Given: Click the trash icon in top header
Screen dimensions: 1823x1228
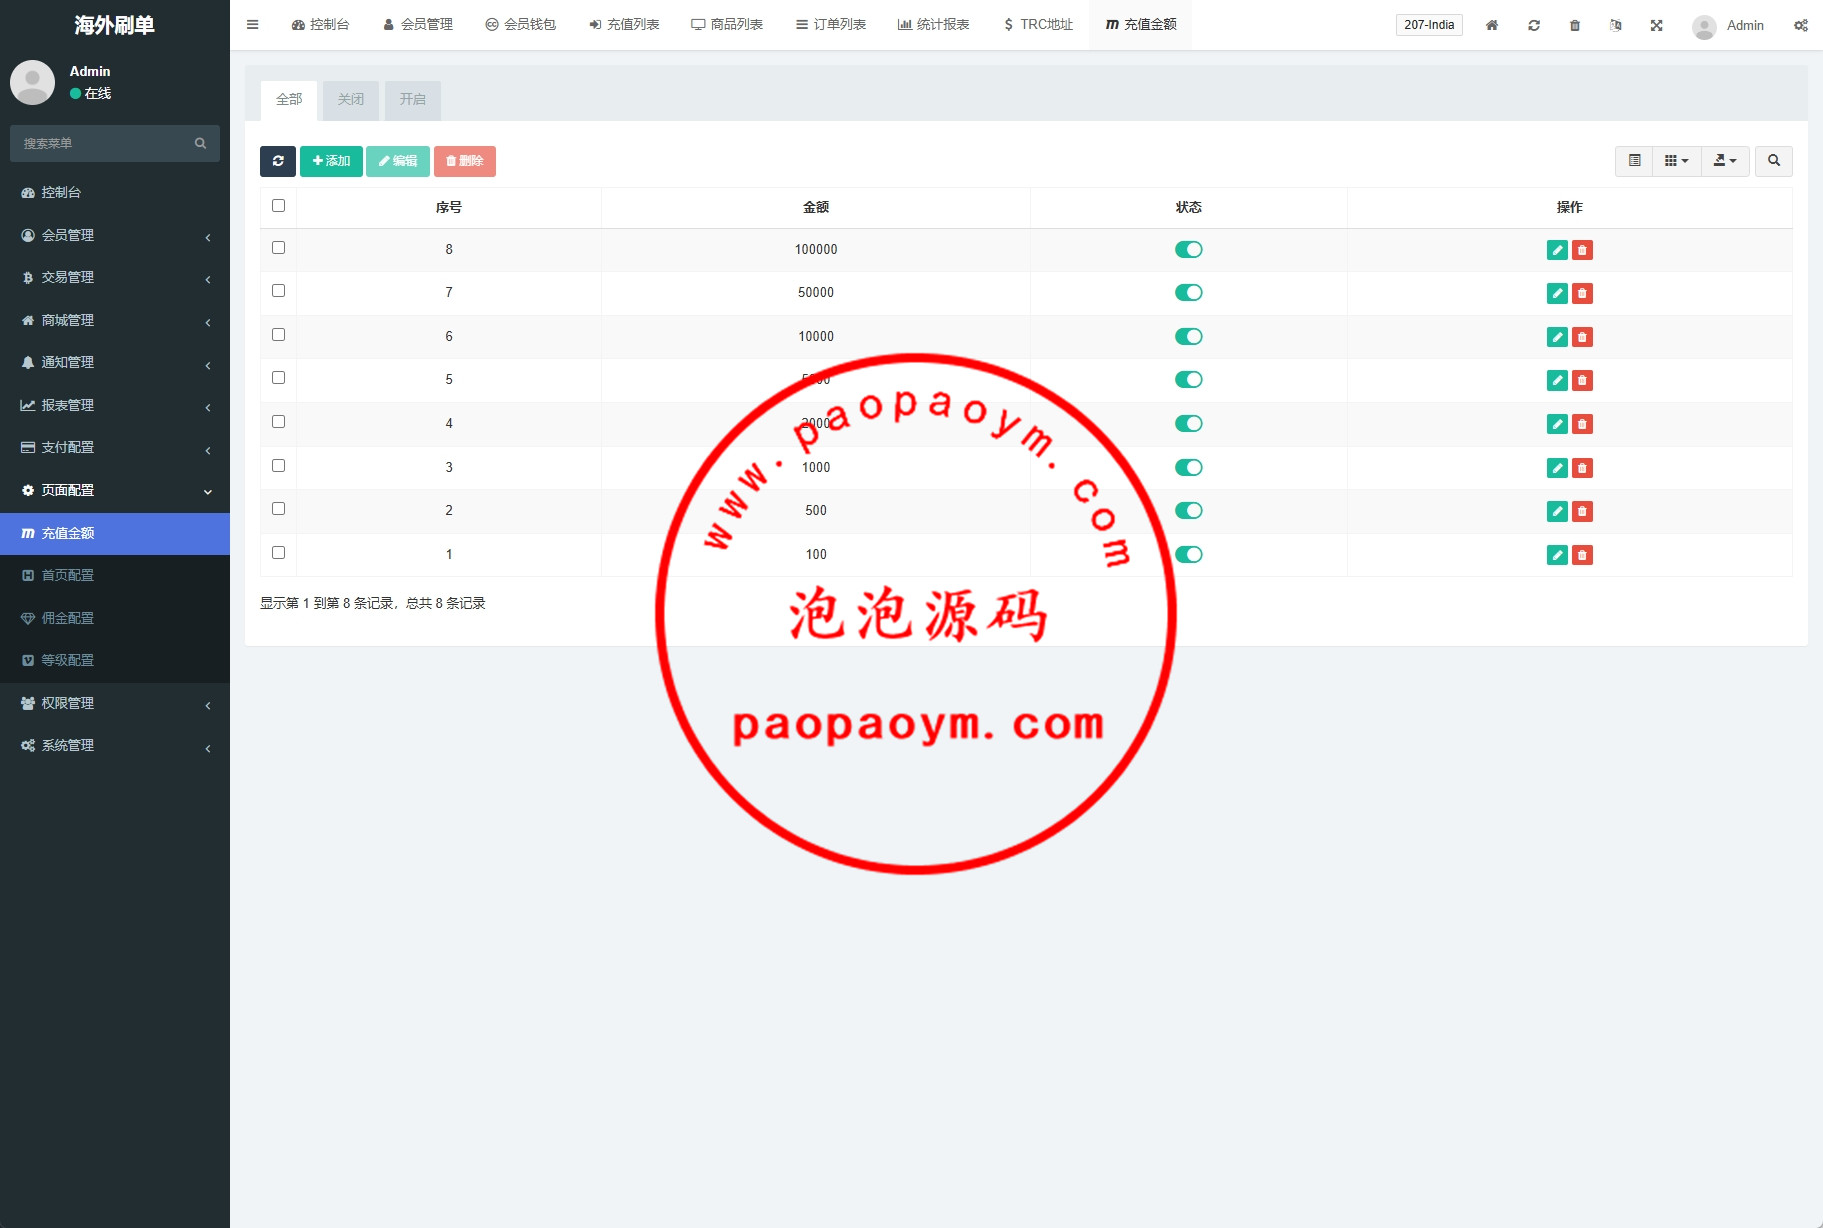Looking at the screenshot, I should coord(1574,25).
